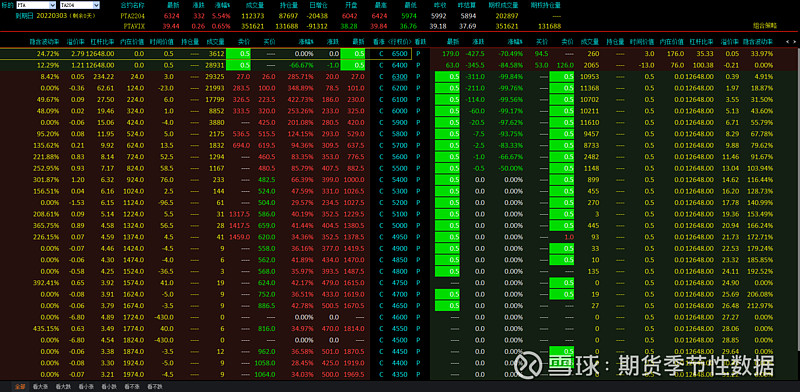Click the P marker beside strike 5800
Image resolution: width=800 pixels, height=392 pixels.
coord(418,134)
